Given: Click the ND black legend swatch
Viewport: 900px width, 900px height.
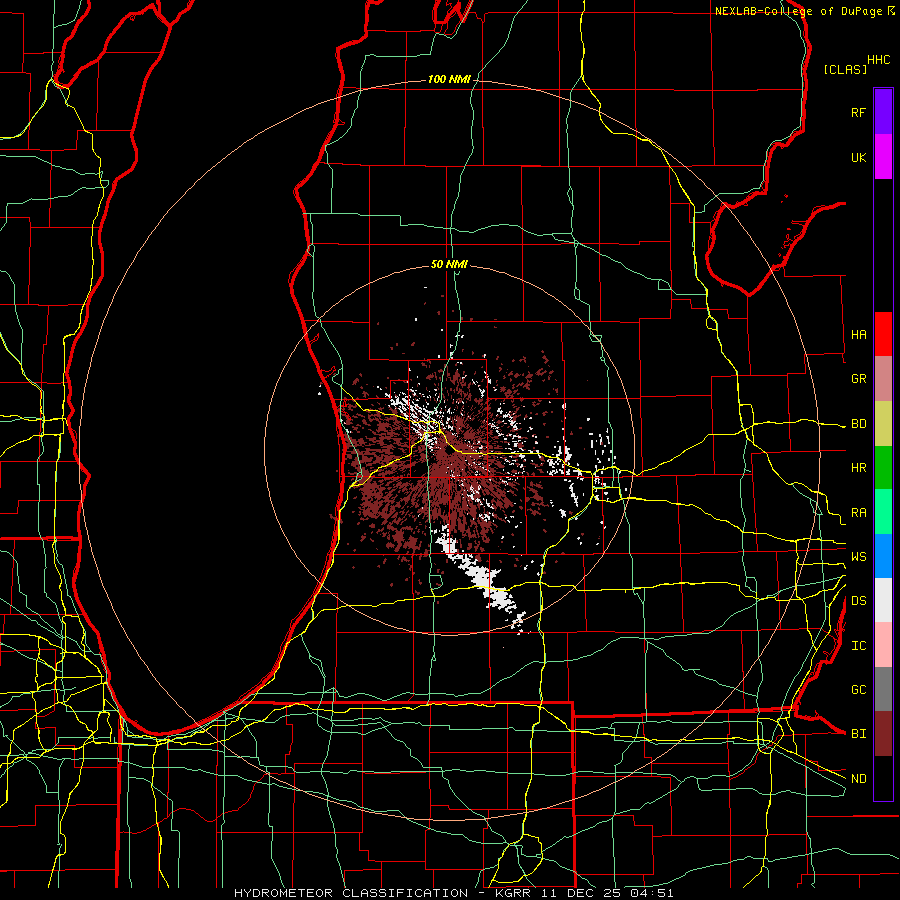Looking at the screenshot, I should click(883, 778).
